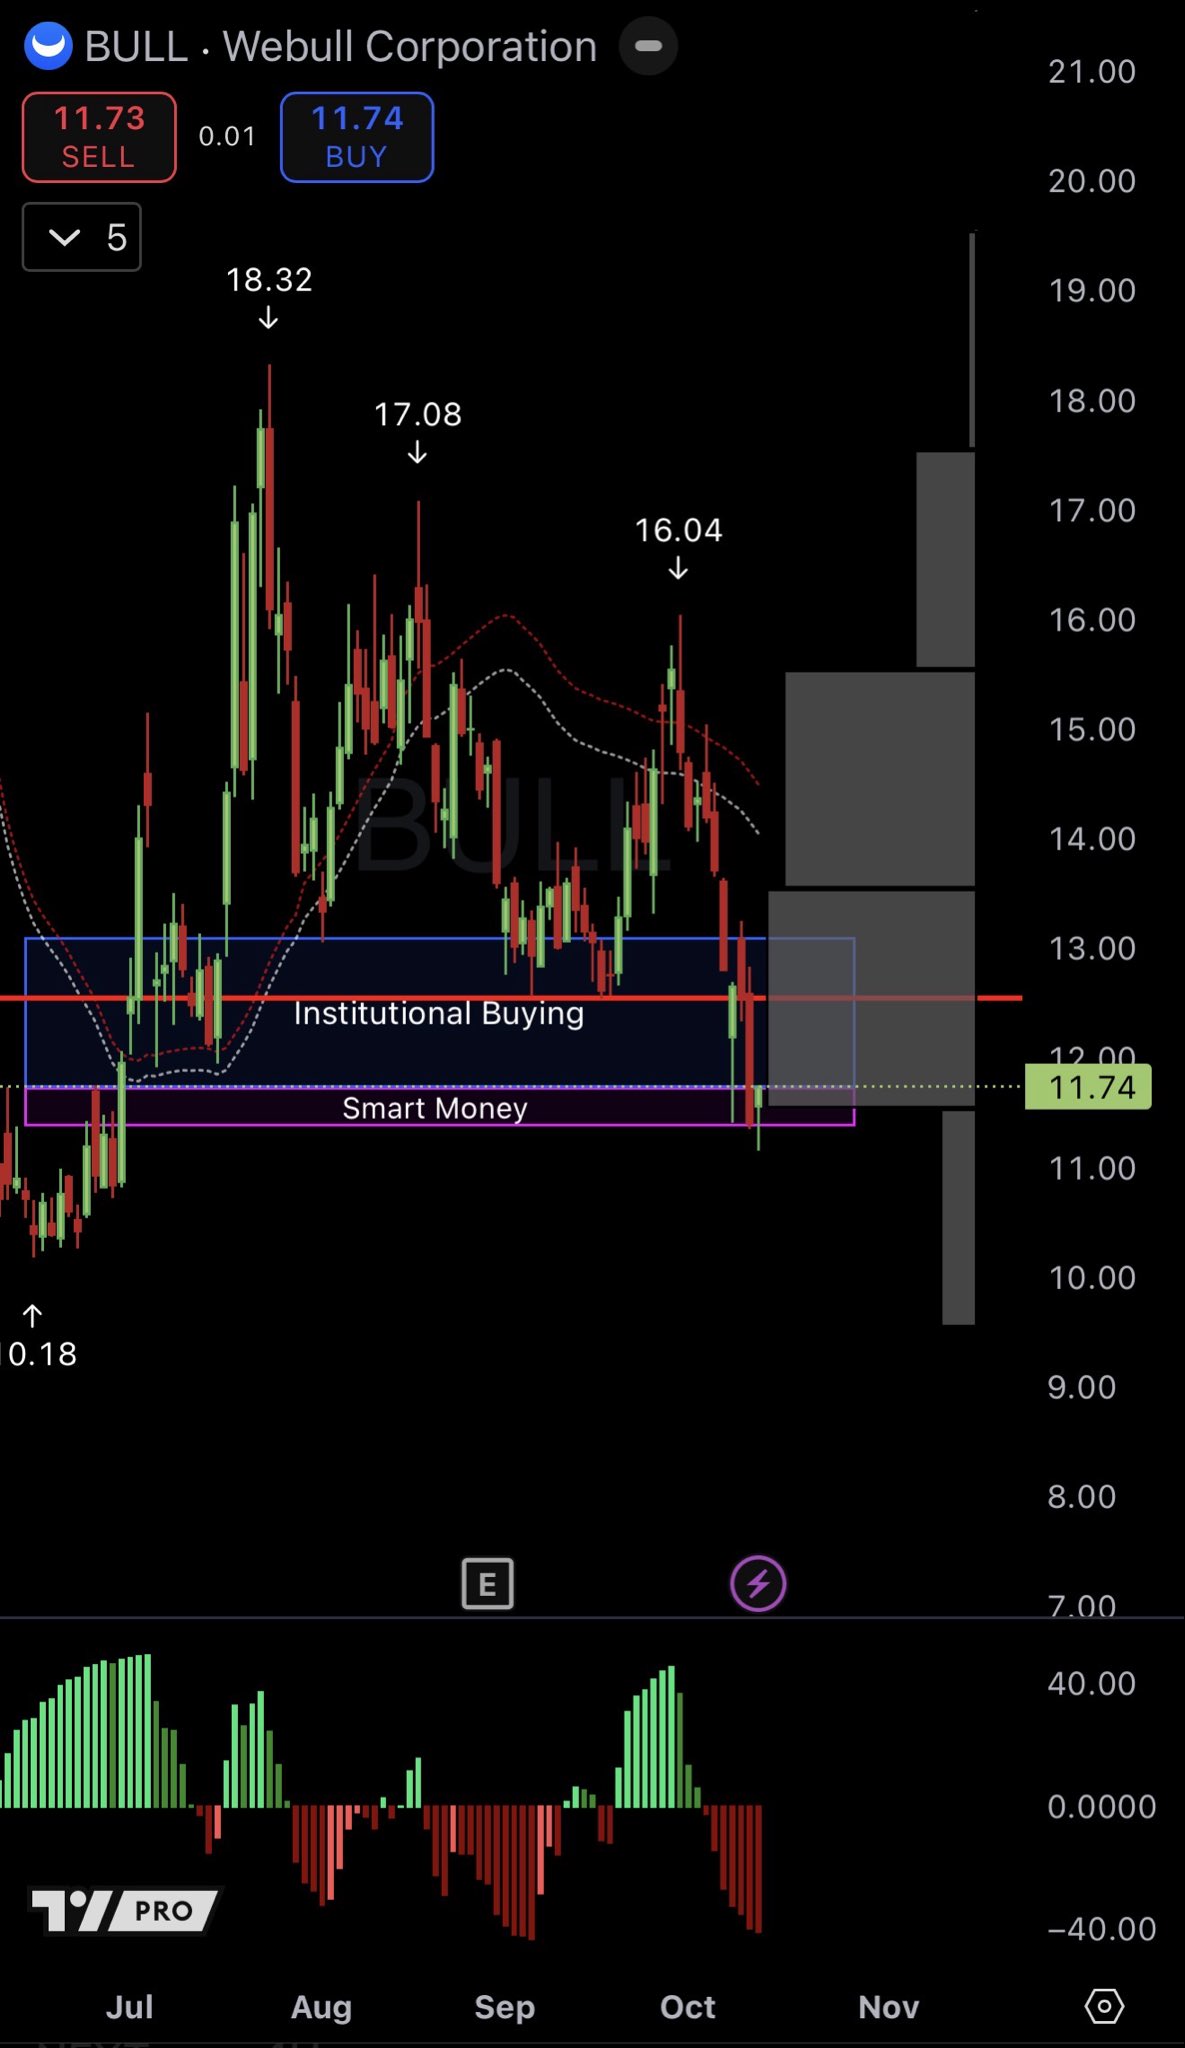The width and height of the screenshot is (1185, 2048).
Task: Tap the 16.04 swing high label
Action: coord(679,530)
